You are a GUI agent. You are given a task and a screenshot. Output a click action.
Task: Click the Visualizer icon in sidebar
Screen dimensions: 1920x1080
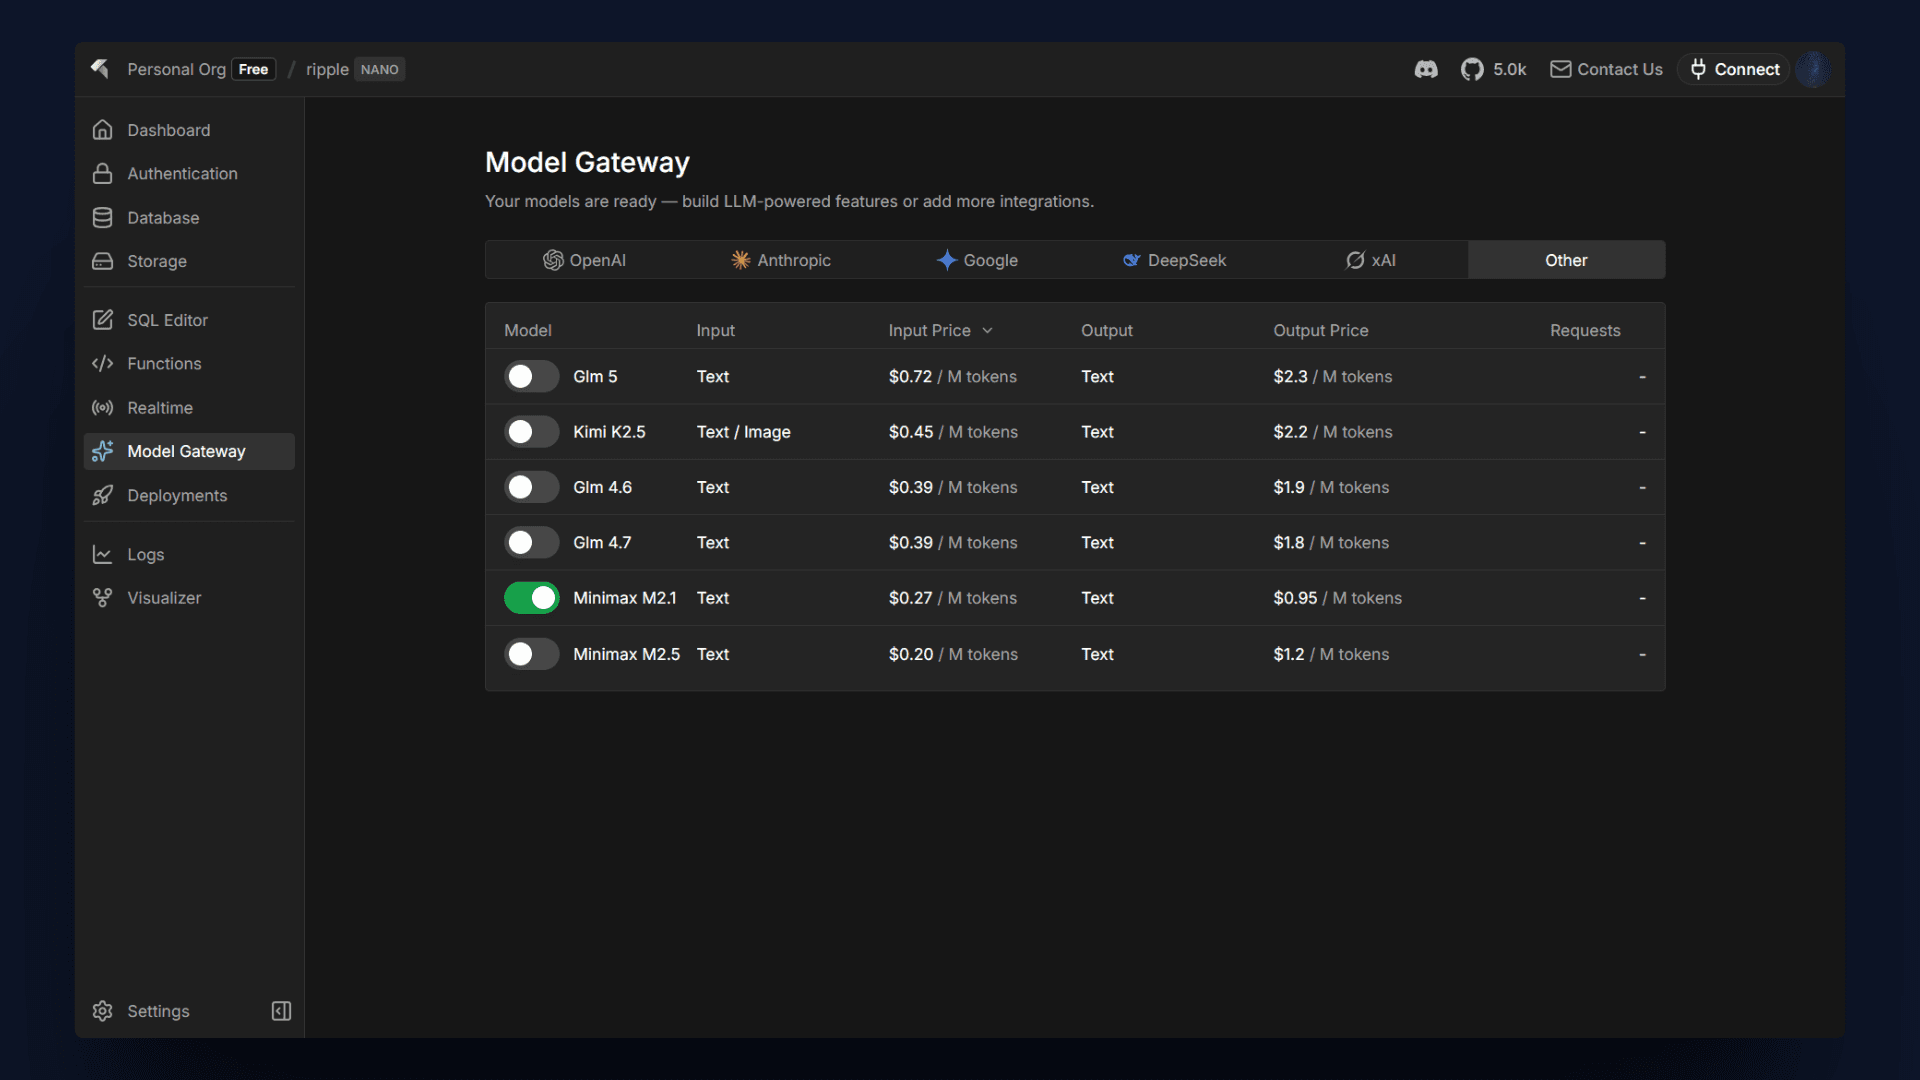pyautogui.click(x=102, y=598)
